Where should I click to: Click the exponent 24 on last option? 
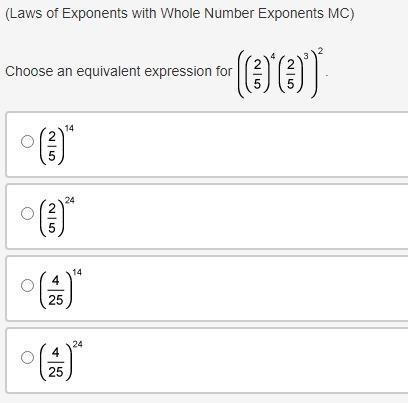click(x=77, y=344)
